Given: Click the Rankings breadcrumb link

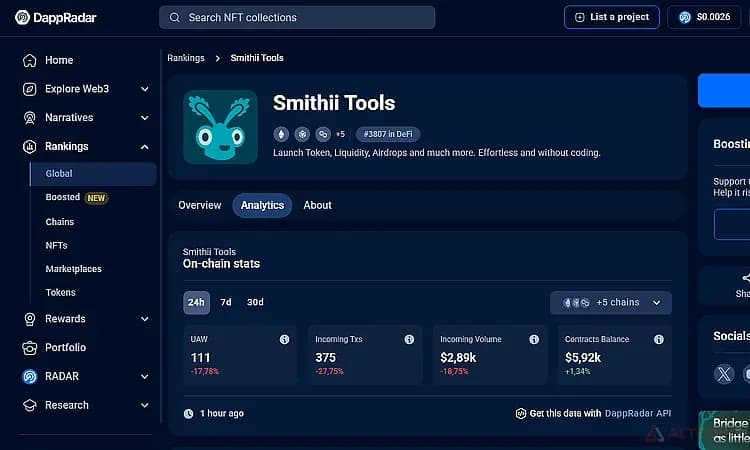Looking at the screenshot, I should click(186, 58).
